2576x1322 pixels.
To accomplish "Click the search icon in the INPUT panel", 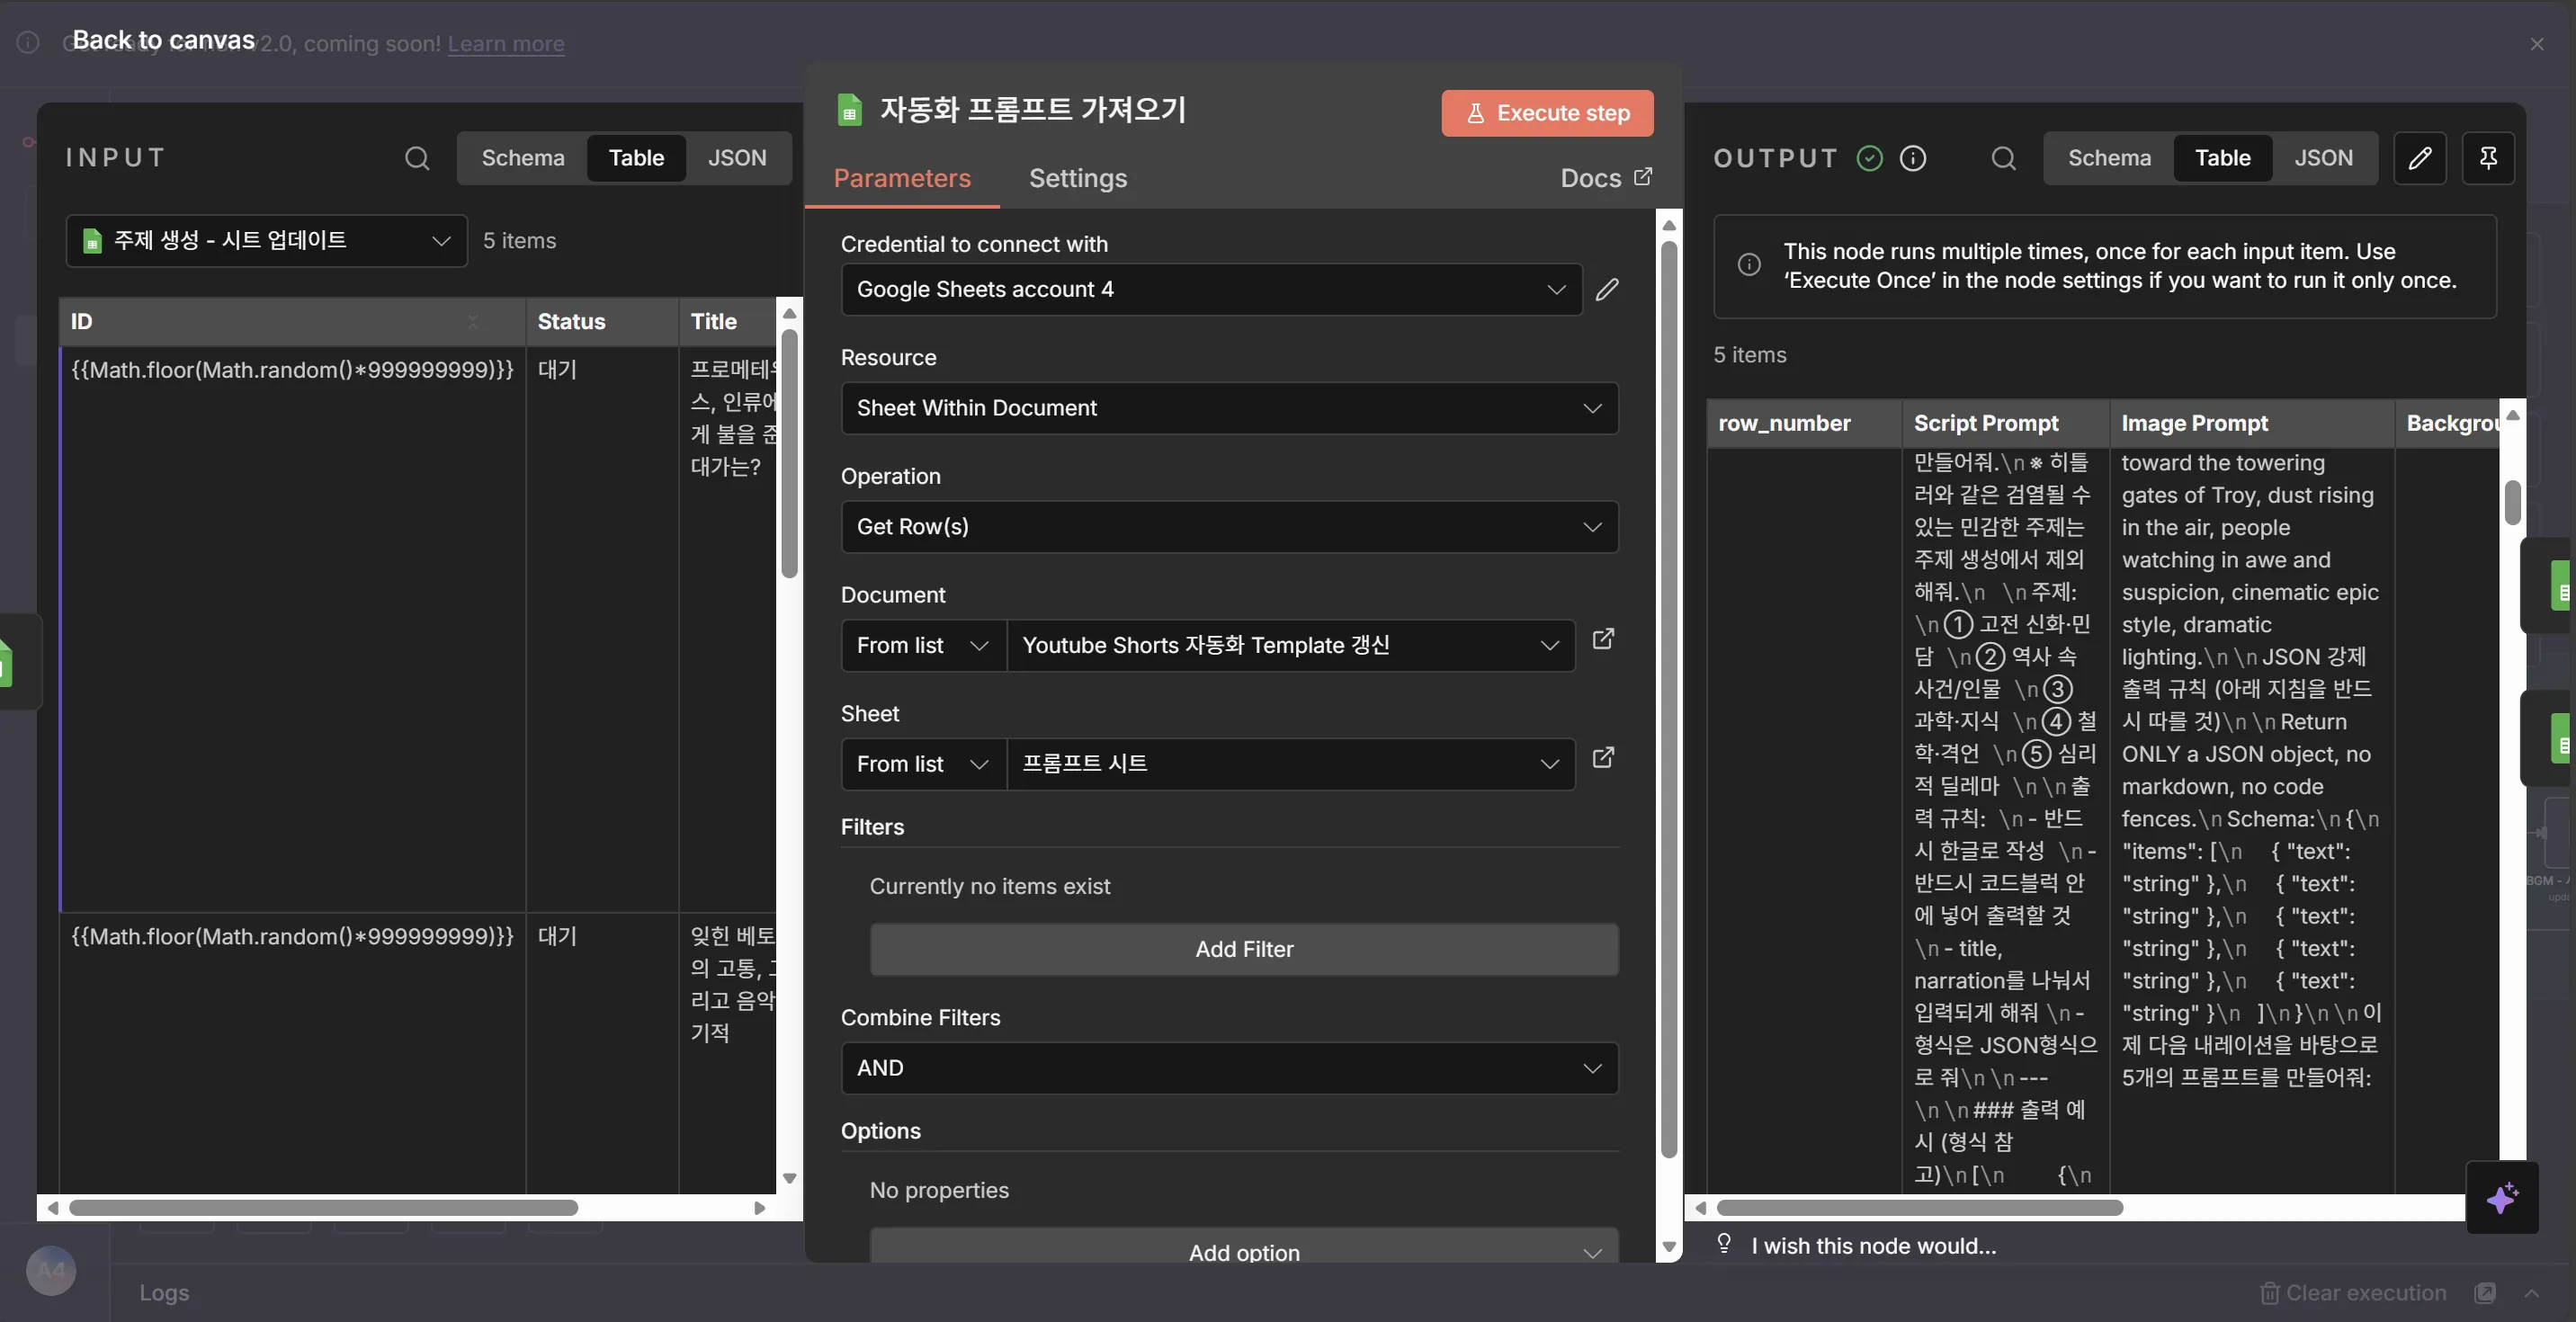I will pyautogui.click(x=417, y=158).
